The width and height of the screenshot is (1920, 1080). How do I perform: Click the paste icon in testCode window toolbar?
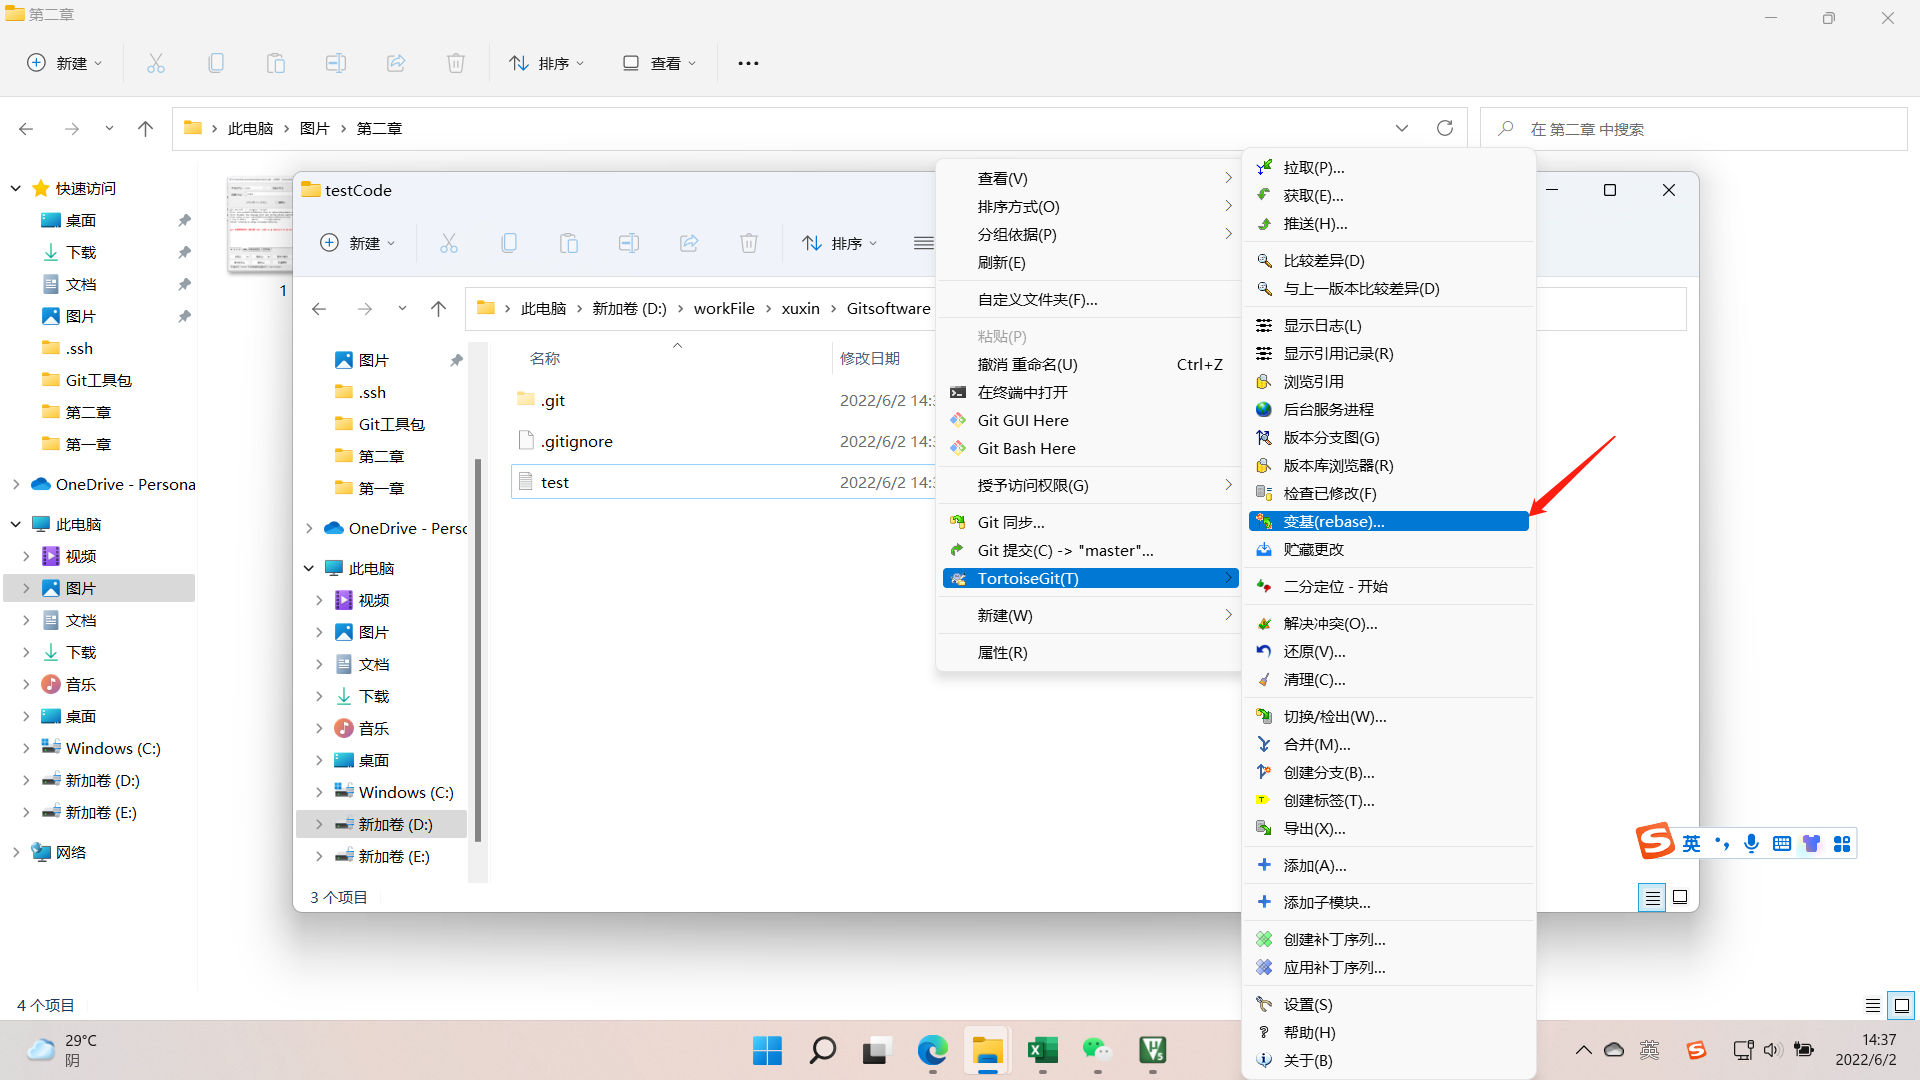tap(569, 243)
